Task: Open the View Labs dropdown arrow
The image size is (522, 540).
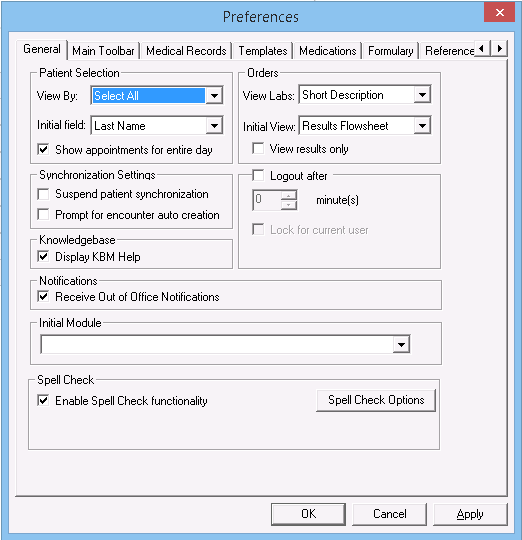Action: [422, 95]
